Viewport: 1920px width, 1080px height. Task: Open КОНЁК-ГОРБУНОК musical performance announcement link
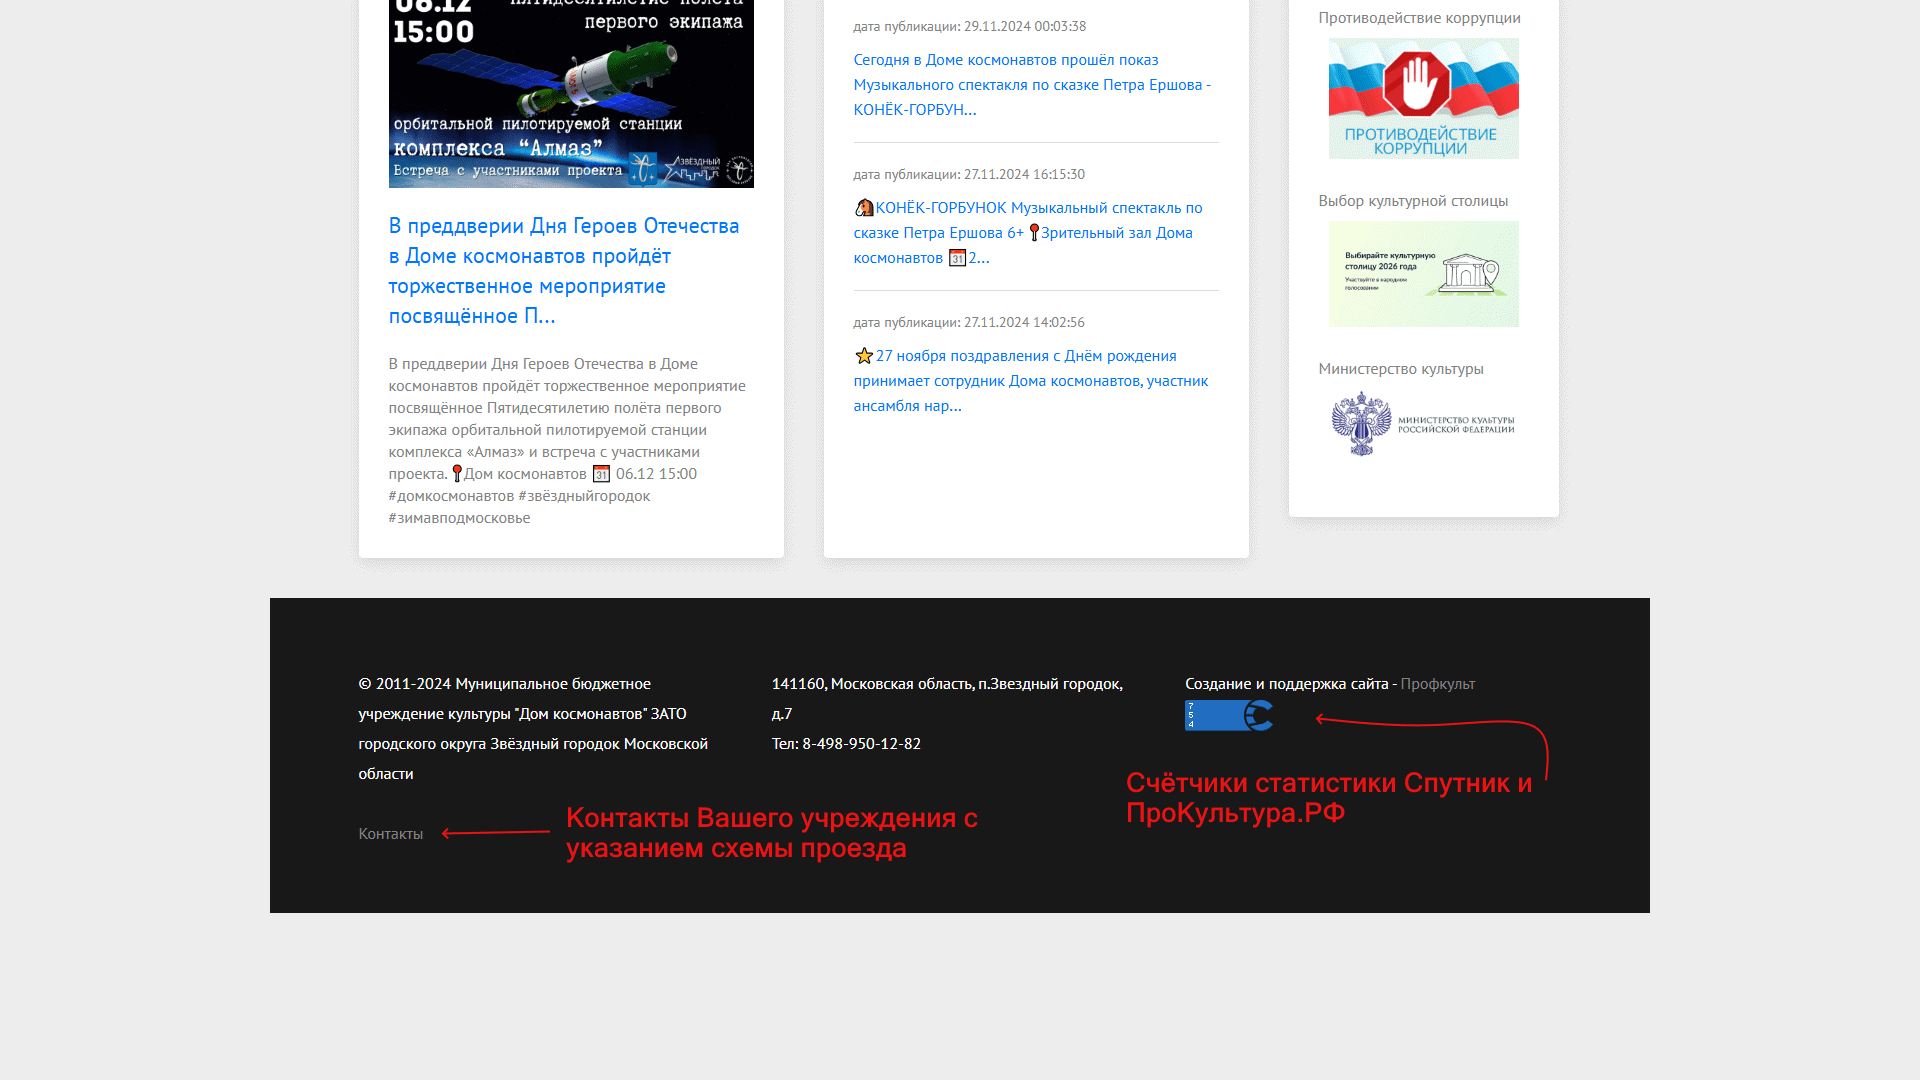[x=1038, y=208]
